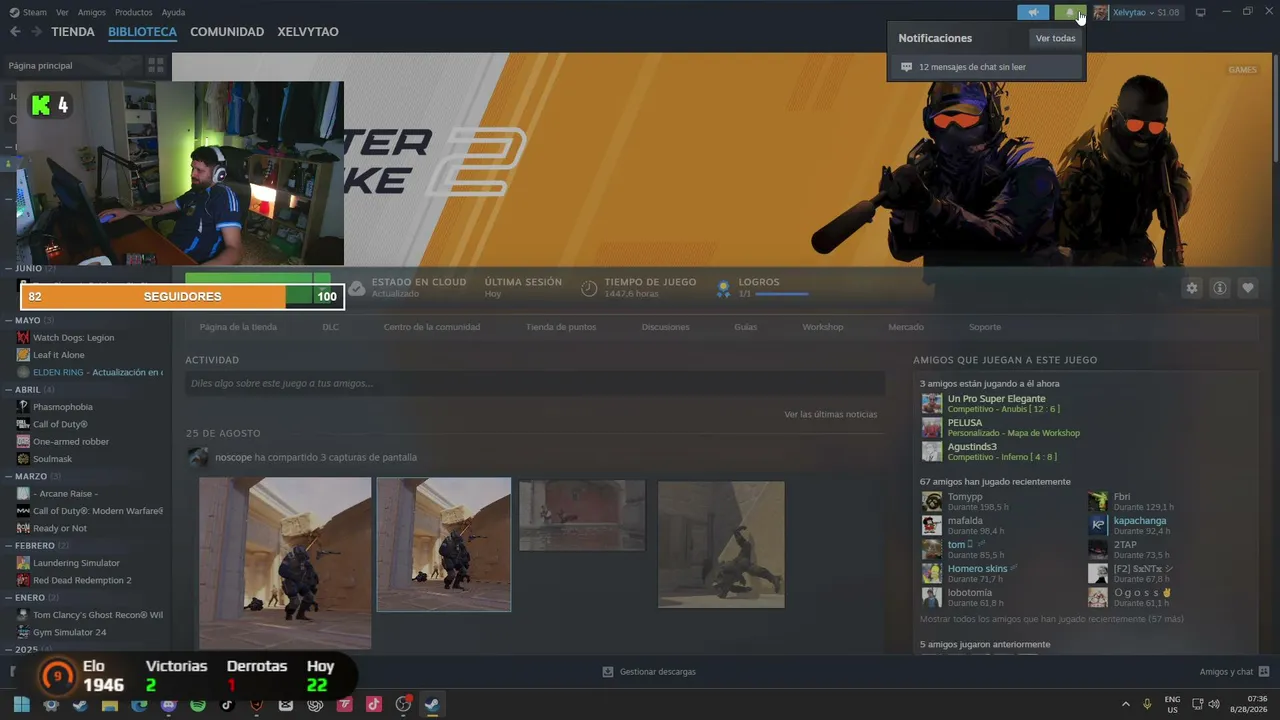Add Counter-Strike 2 to favorites heart

pos(1248,288)
